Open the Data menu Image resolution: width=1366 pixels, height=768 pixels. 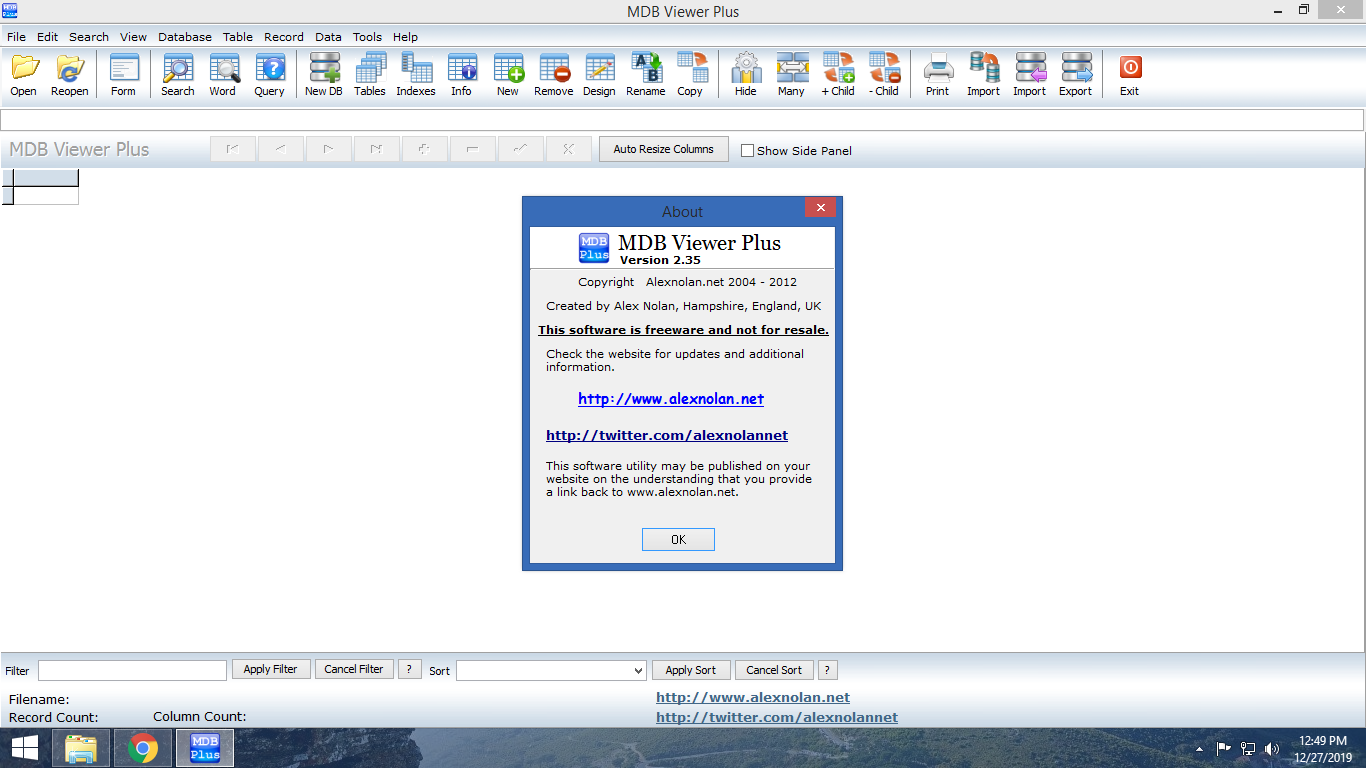pos(328,37)
